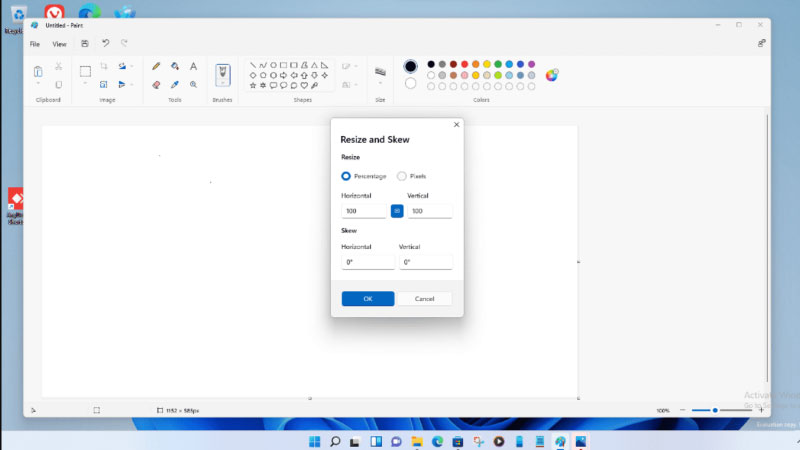The width and height of the screenshot is (800, 450).
Task: Click the Redo arrow icon
Action: click(124, 43)
